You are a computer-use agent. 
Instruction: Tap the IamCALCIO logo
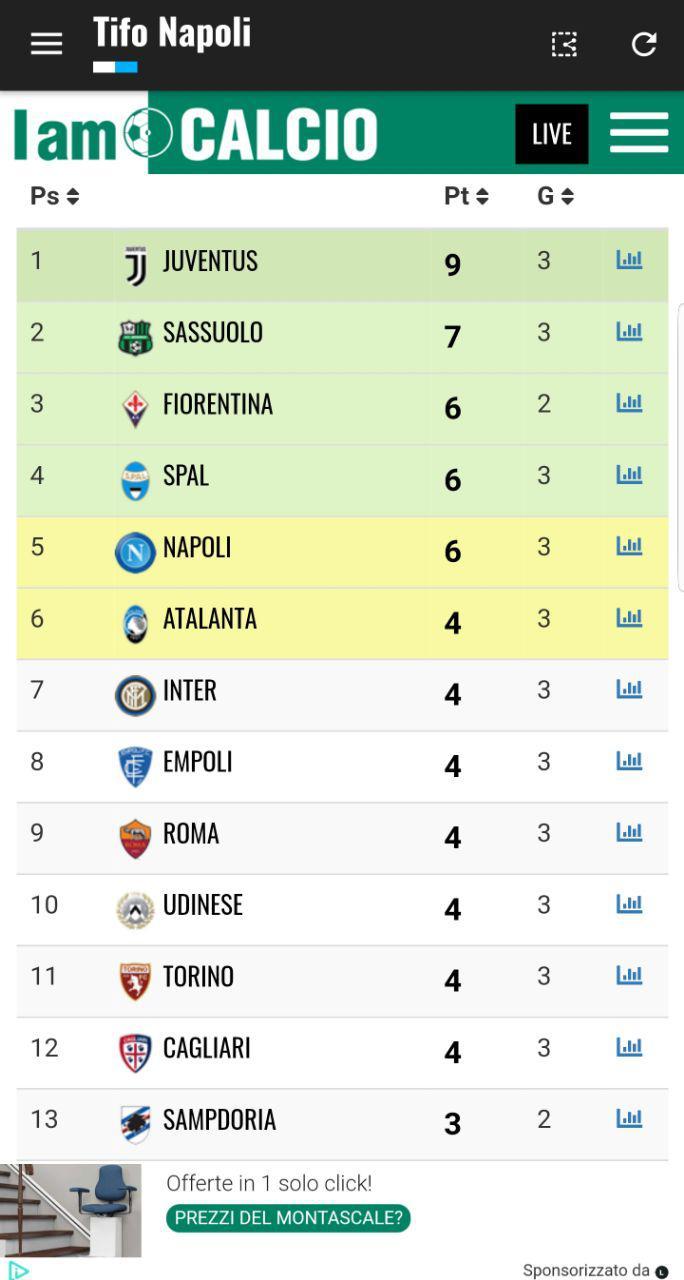pyautogui.click(x=195, y=134)
